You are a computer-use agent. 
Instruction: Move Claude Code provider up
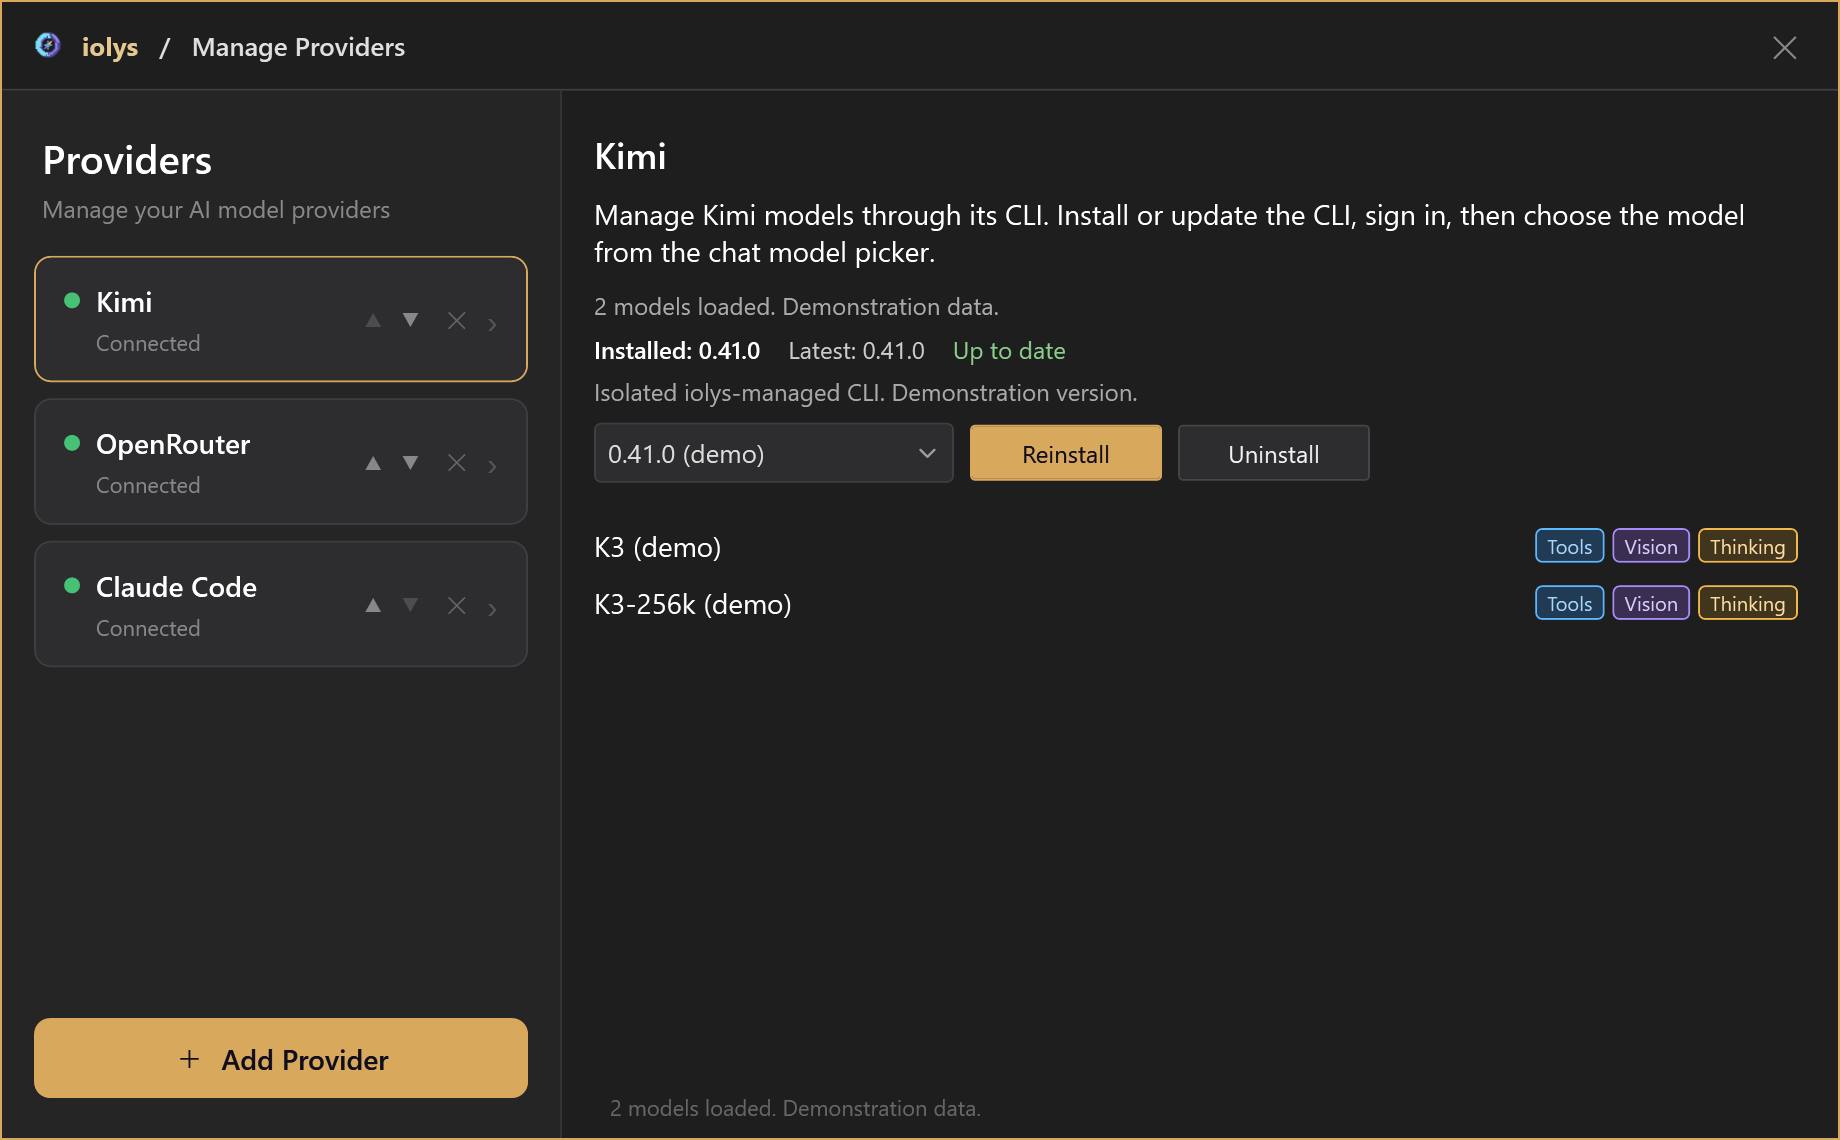[x=373, y=605]
